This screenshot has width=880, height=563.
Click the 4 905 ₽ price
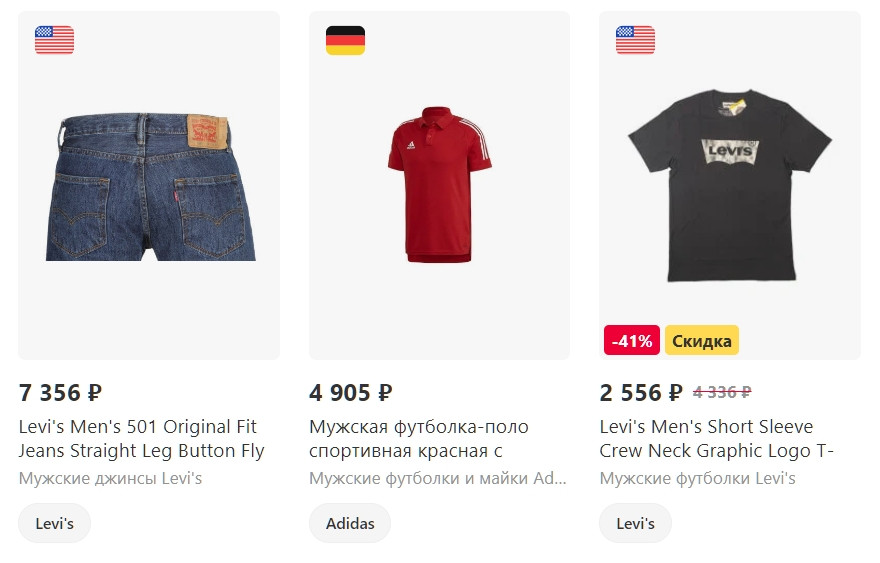tap(351, 393)
